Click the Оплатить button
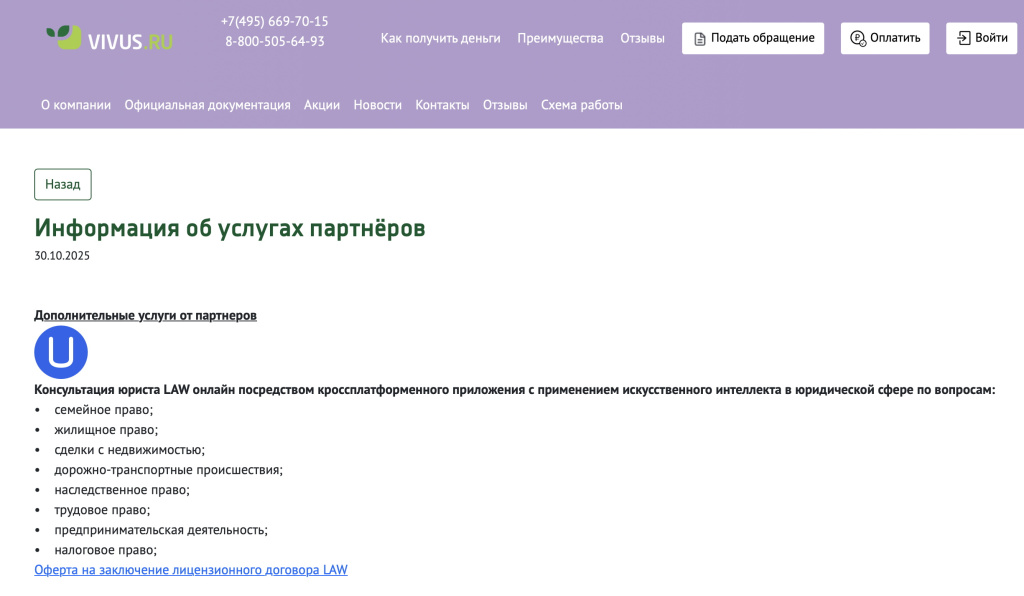Screen dimensions: 1024x596 [885, 38]
